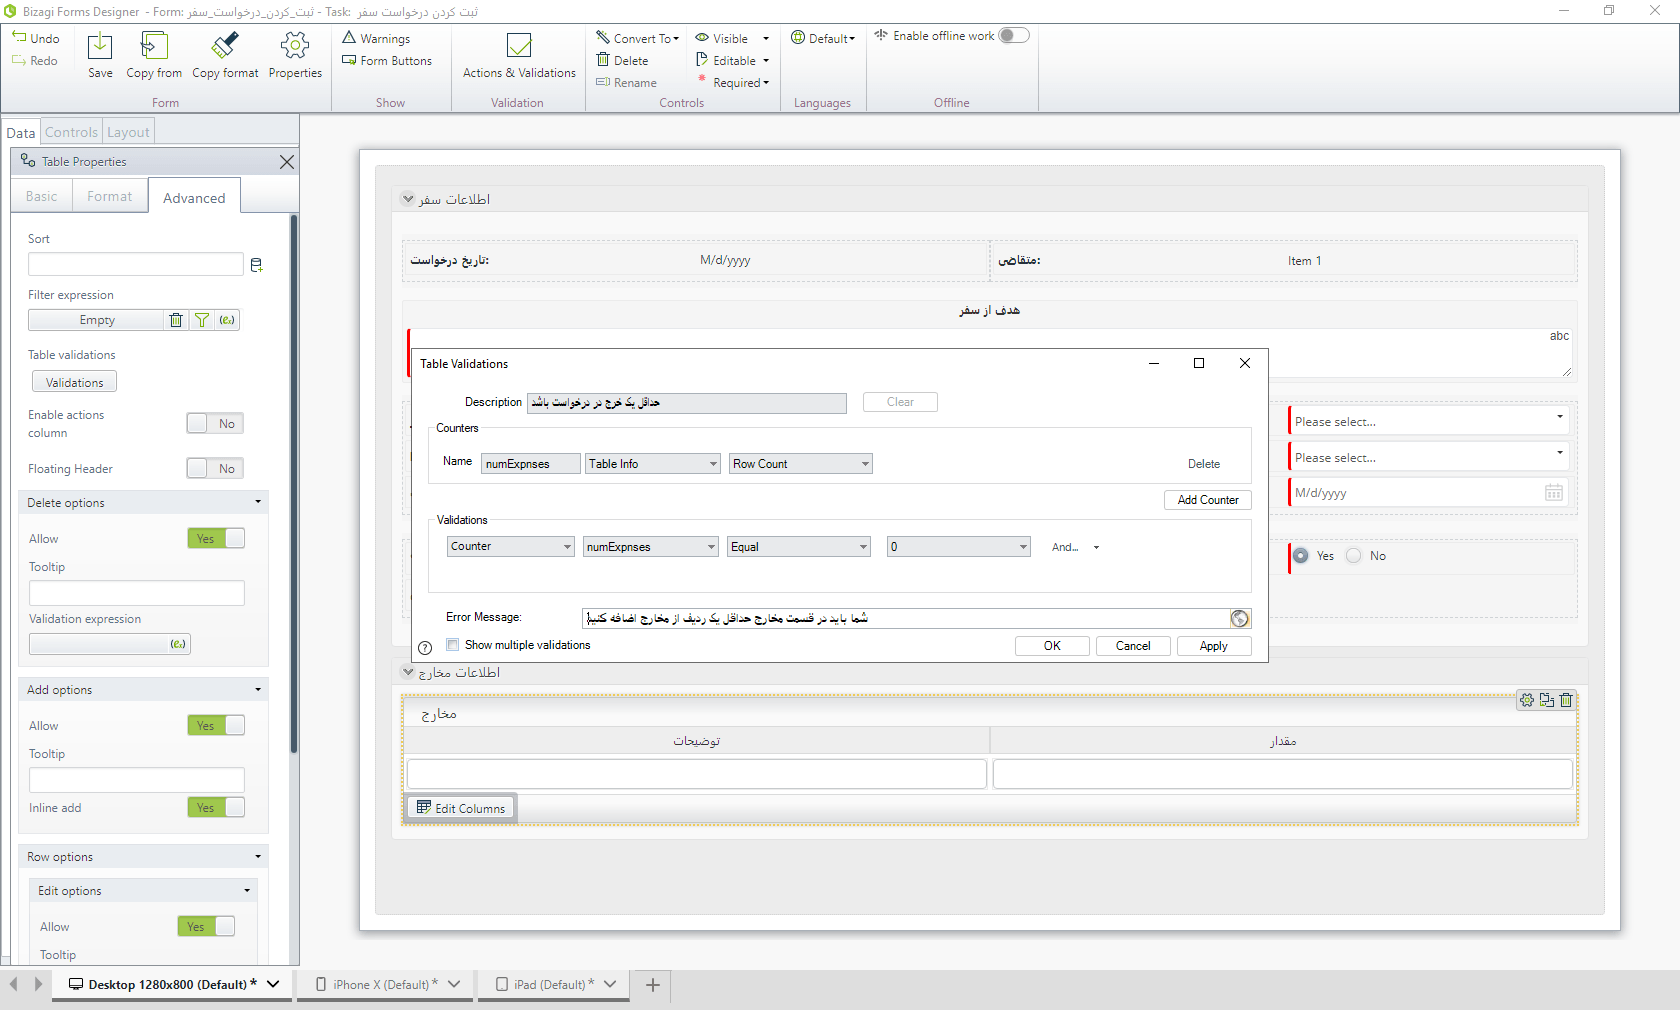Image resolution: width=1680 pixels, height=1010 pixels.
Task: Click the Sort expression icon
Action: (256, 265)
